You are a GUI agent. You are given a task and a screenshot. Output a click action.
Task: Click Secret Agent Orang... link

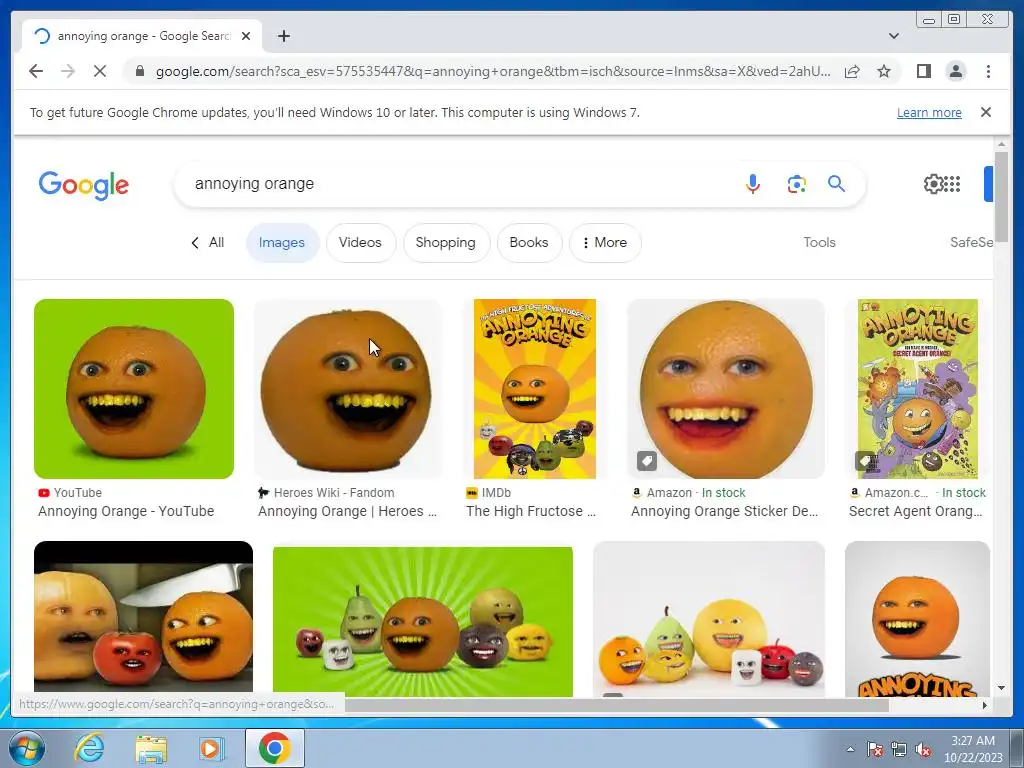click(916, 511)
